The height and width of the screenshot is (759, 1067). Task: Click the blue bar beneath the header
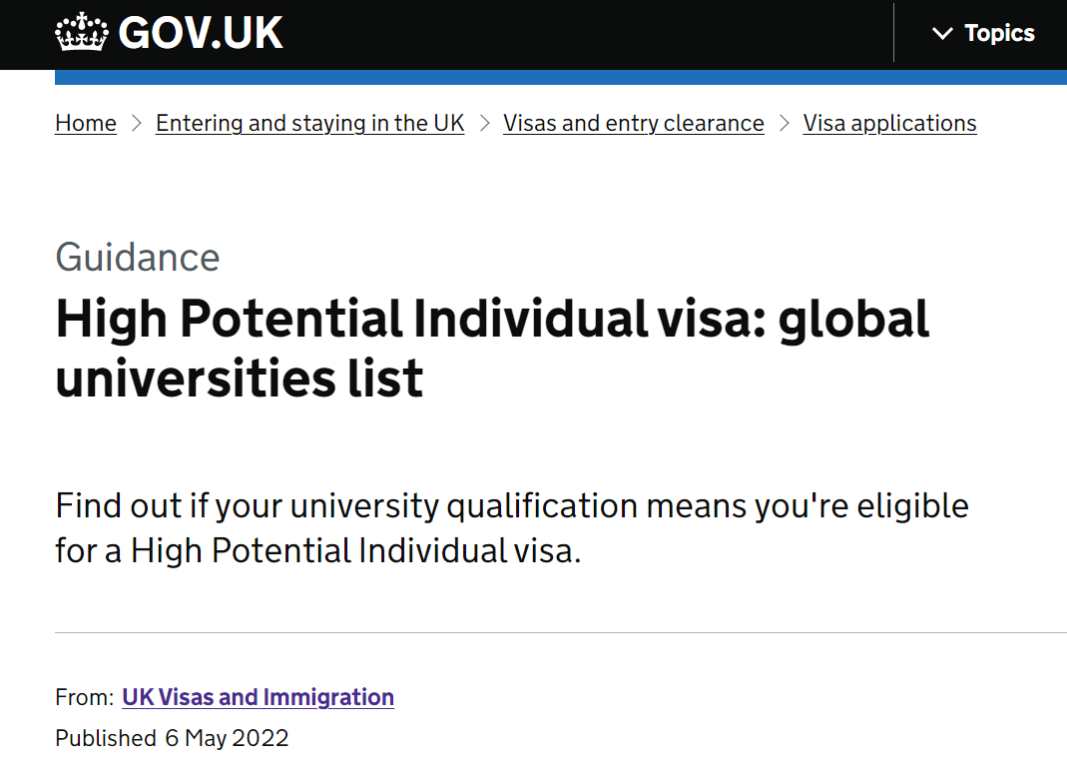(x=560, y=77)
